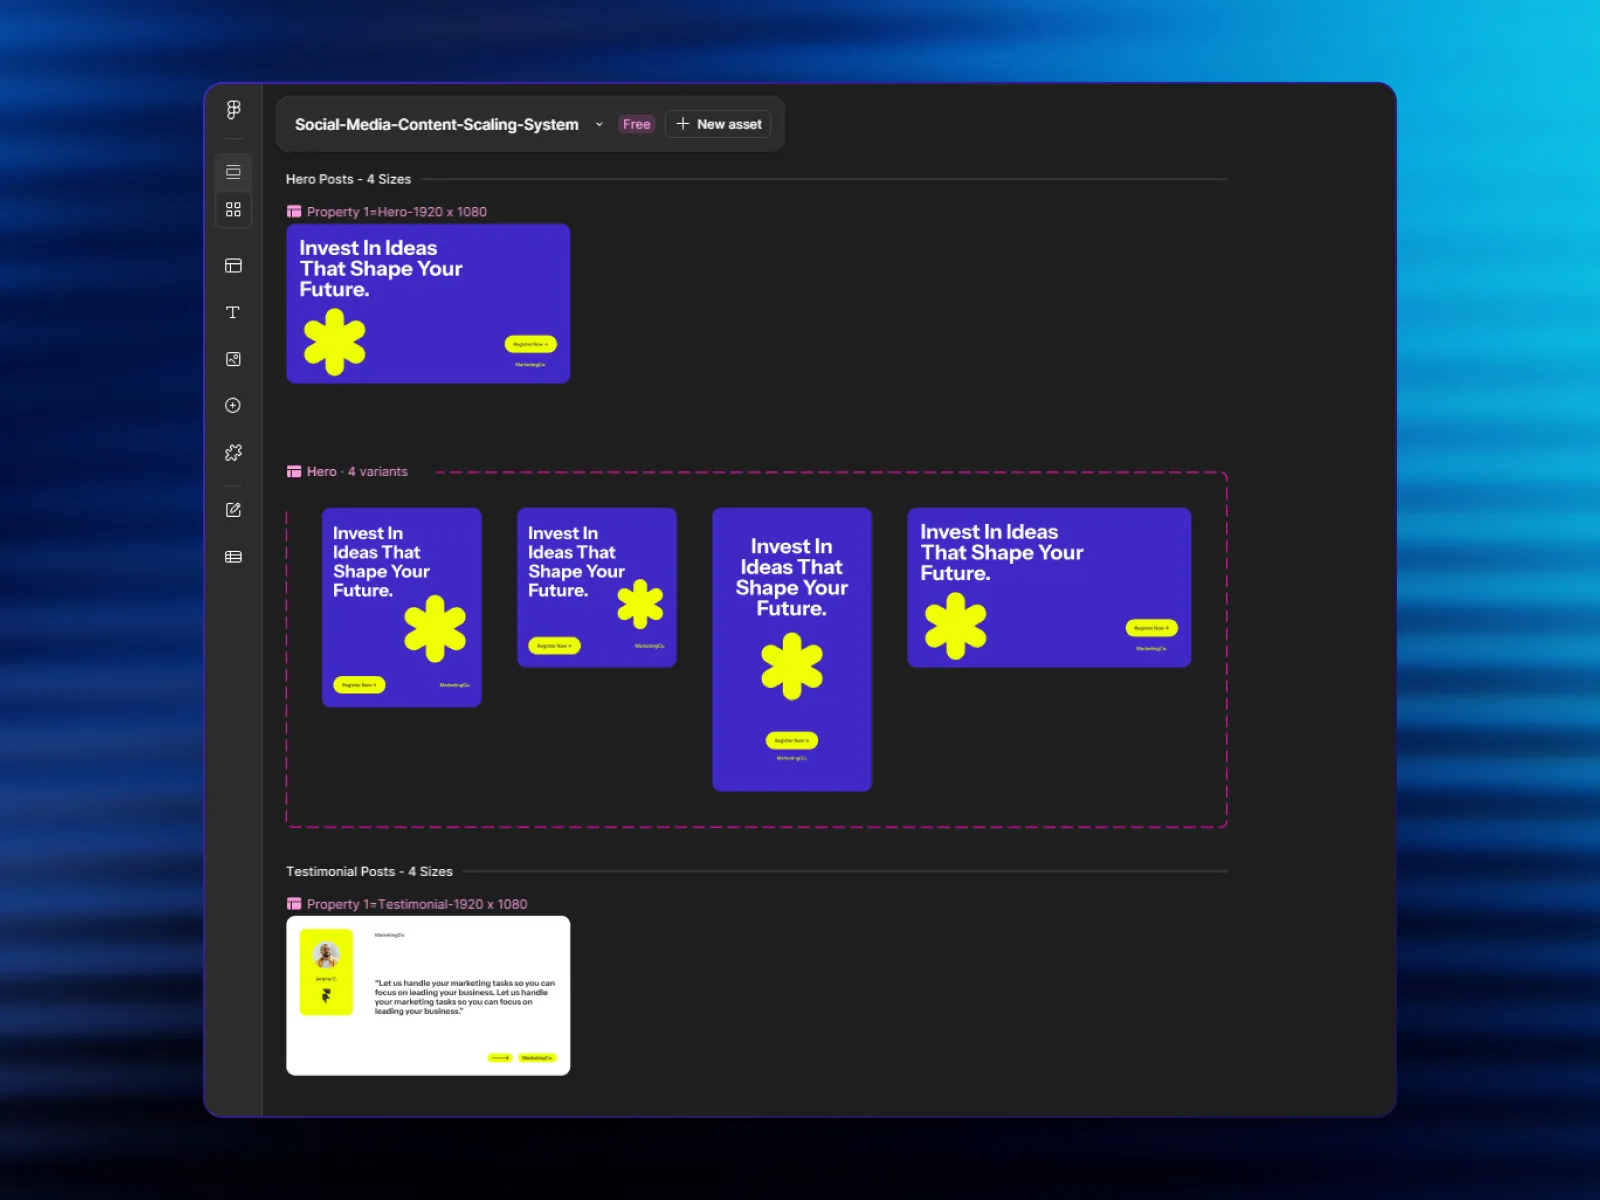Click the component icon beside 'Property 1=Hero-1920 x 1080'
Image resolution: width=1600 pixels, height=1200 pixels.
pos(294,212)
